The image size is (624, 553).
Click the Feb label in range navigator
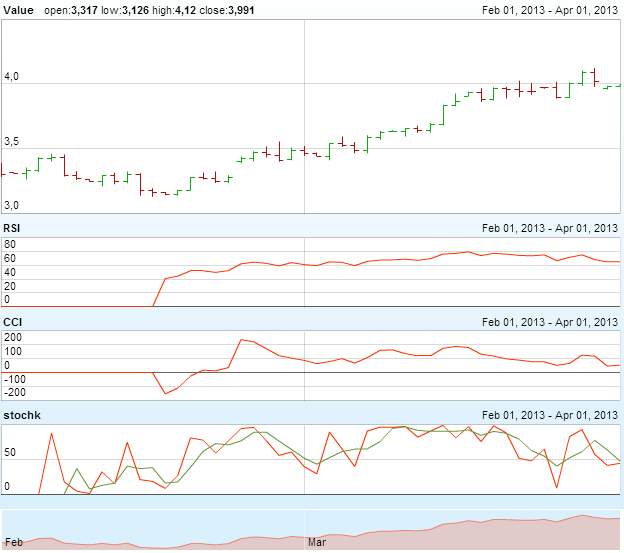(14, 542)
